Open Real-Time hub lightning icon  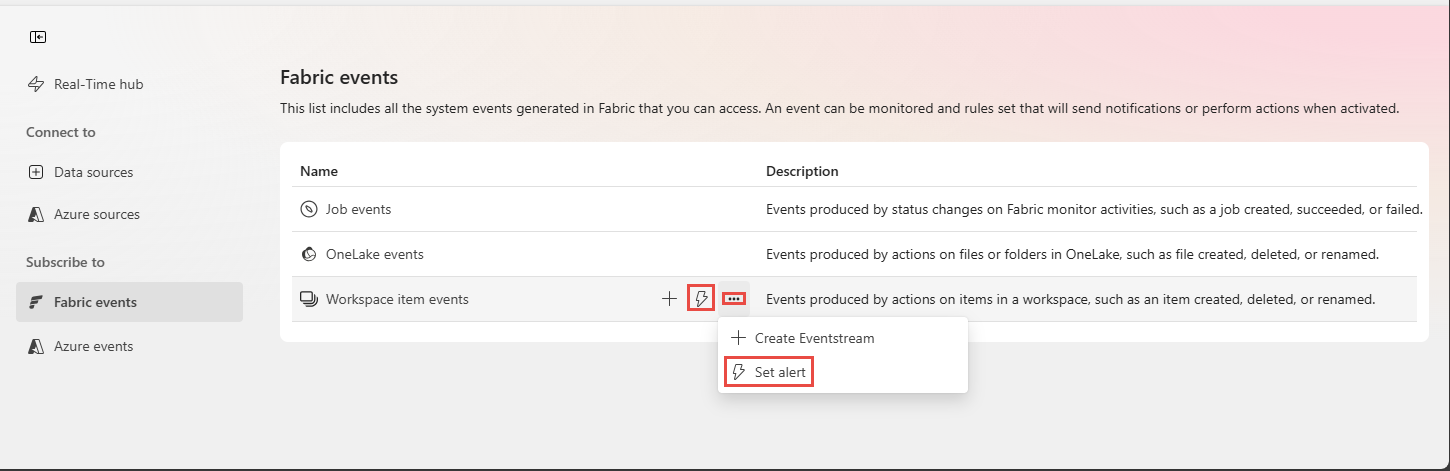click(37, 85)
